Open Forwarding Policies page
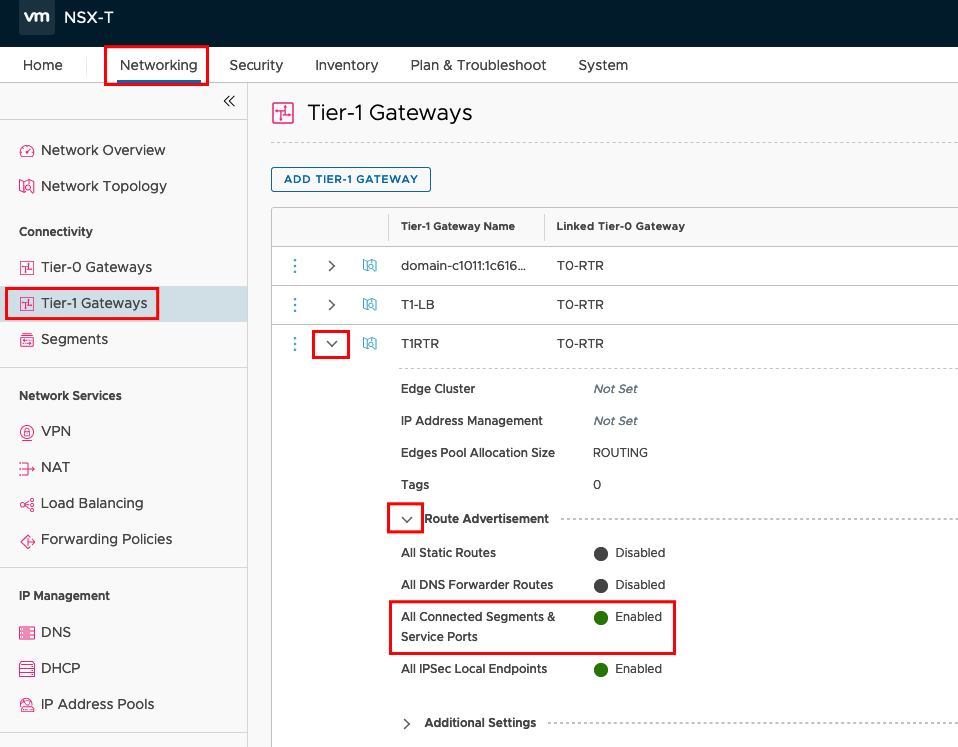The image size is (958, 747). click(107, 540)
